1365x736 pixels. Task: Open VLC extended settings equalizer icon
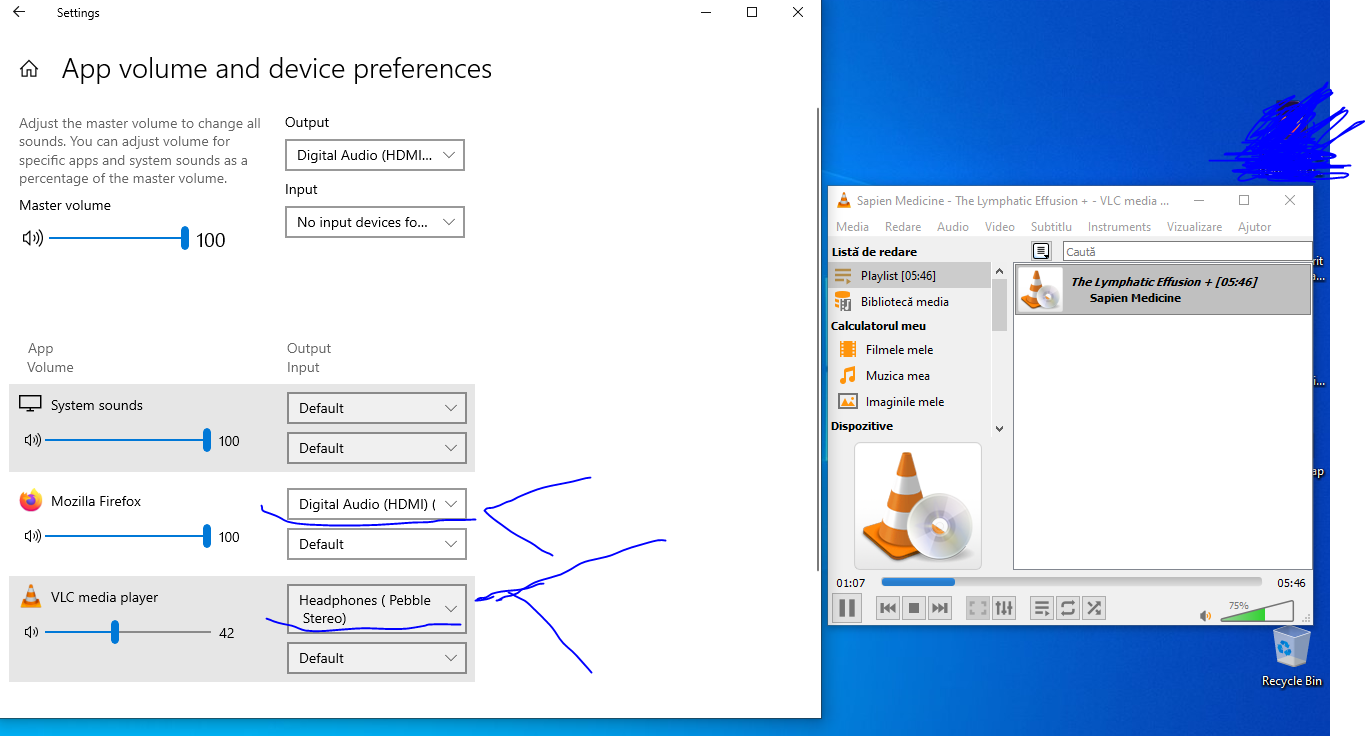coord(1004,608)
